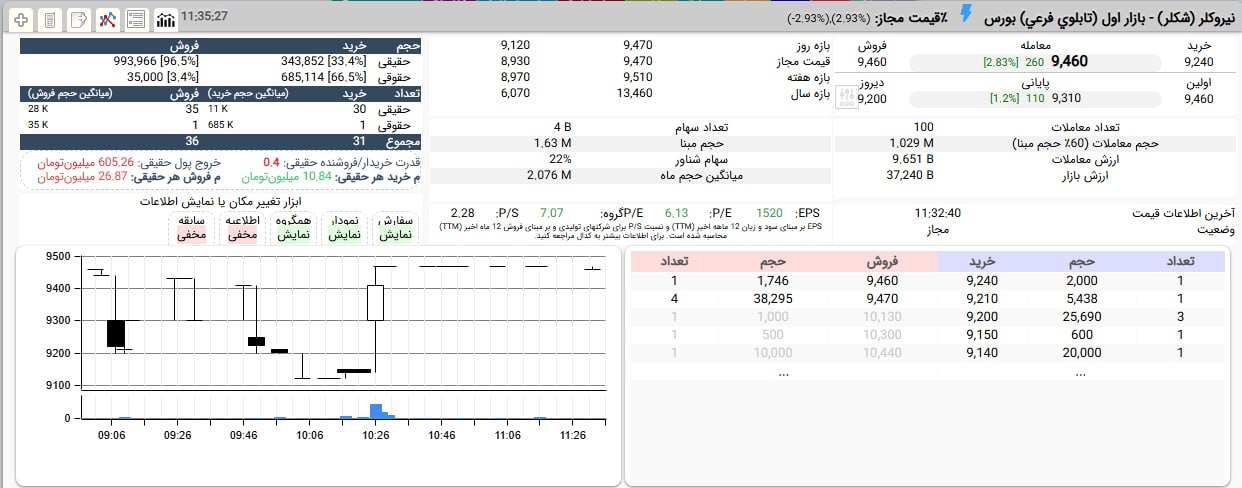Click the P/E value 6.13
The height and width of the screenshot is (488, 1242).
point(677,213)
